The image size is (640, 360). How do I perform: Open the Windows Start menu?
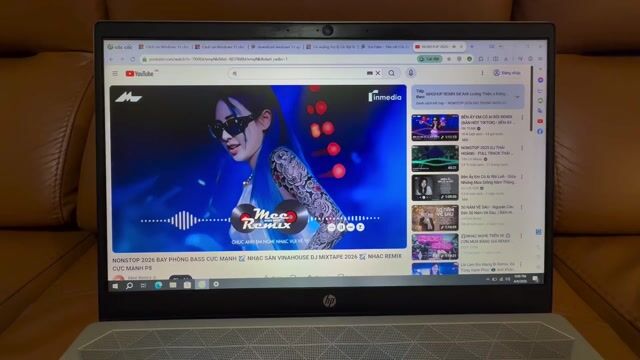[x=115, y=286]
